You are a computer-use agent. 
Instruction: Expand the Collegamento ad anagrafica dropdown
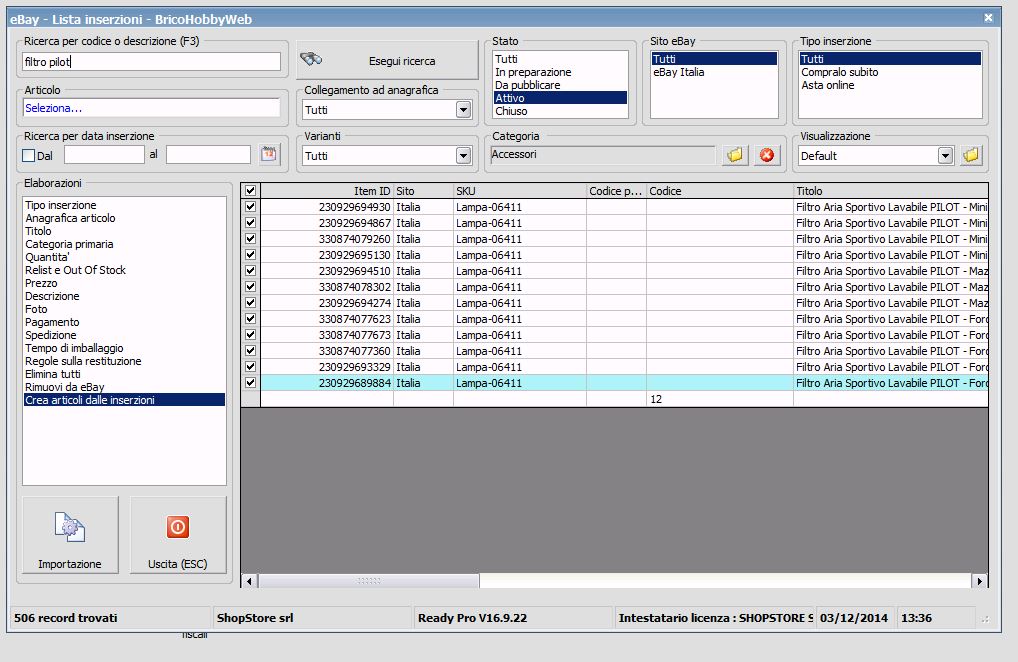pyautogui.click(x=463, y=110)
